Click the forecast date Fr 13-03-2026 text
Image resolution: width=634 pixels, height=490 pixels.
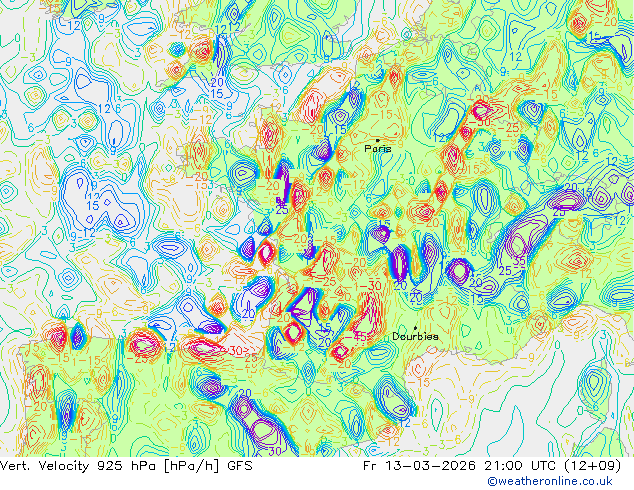click(x=419, y=466)
